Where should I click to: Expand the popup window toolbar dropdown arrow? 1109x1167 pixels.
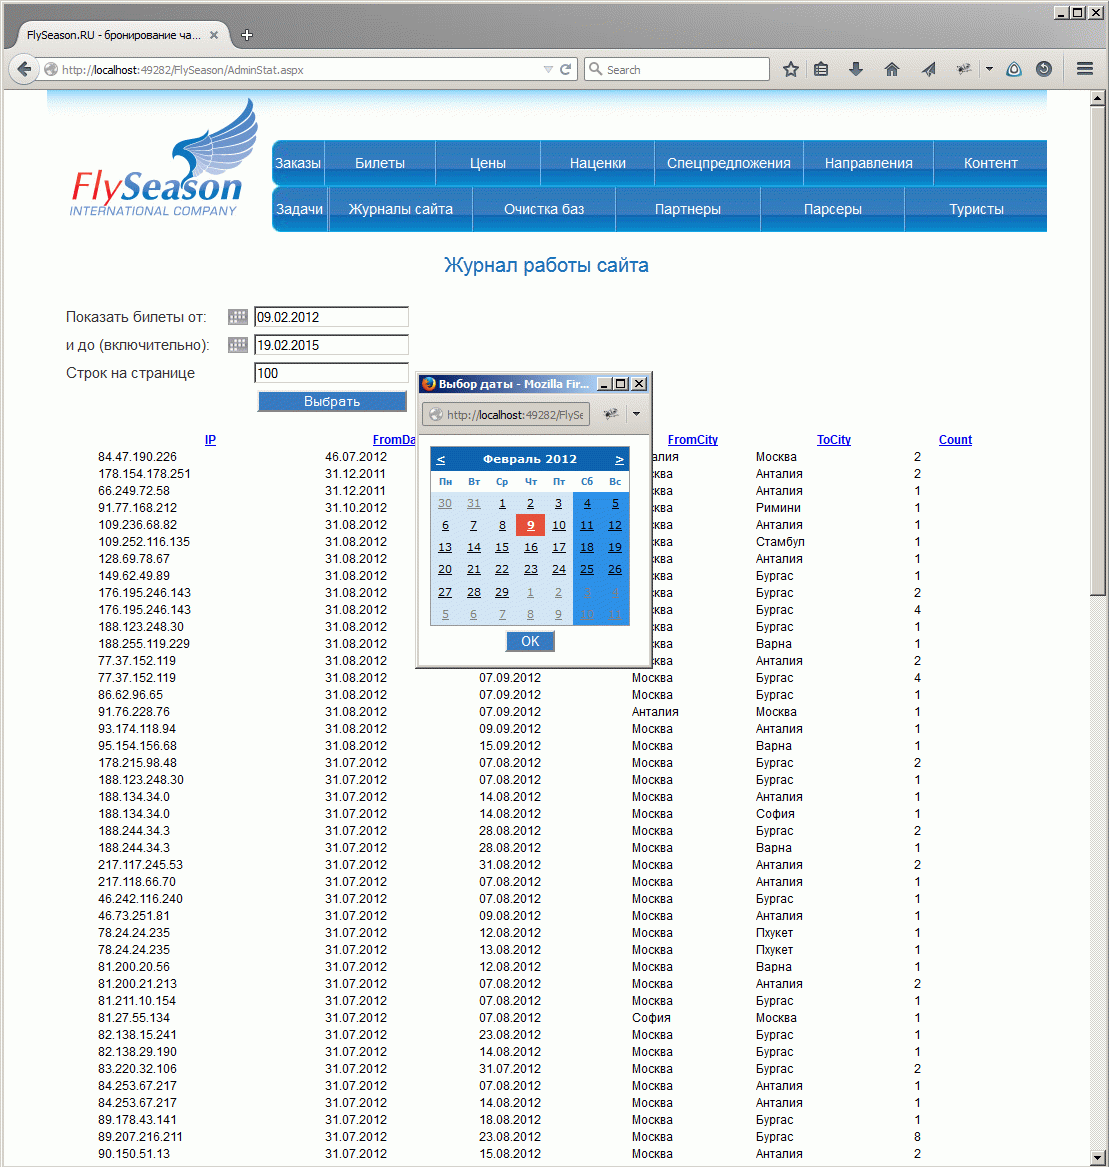636,414
